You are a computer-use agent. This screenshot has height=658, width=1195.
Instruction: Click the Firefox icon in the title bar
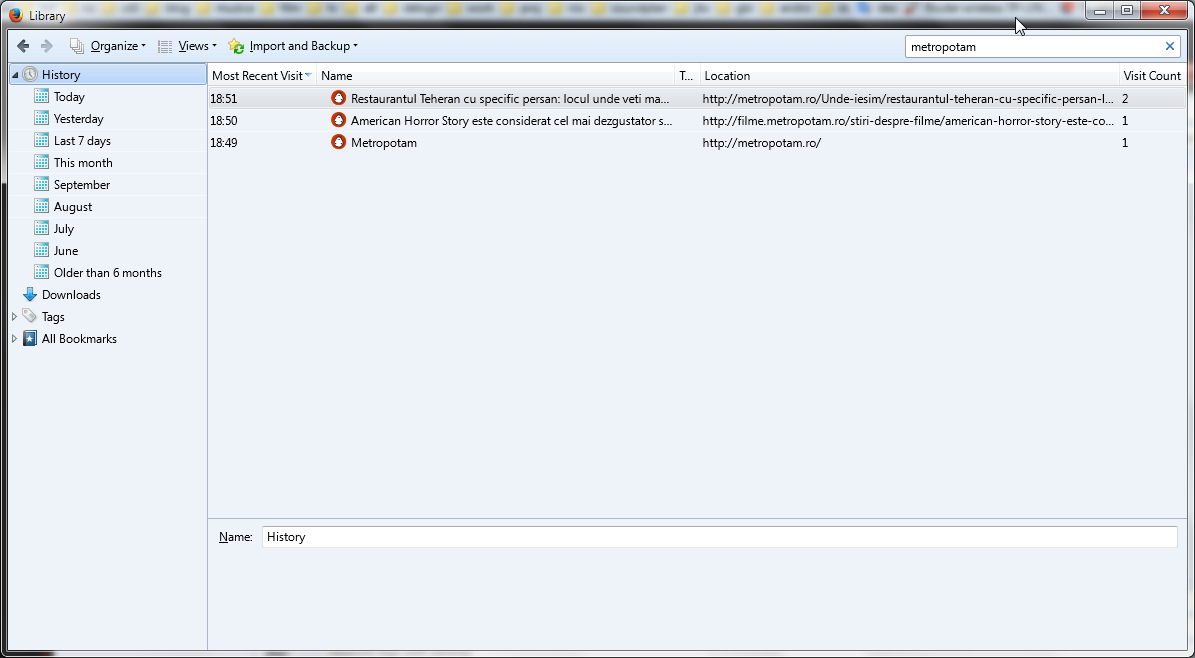(x=15, y=14)
